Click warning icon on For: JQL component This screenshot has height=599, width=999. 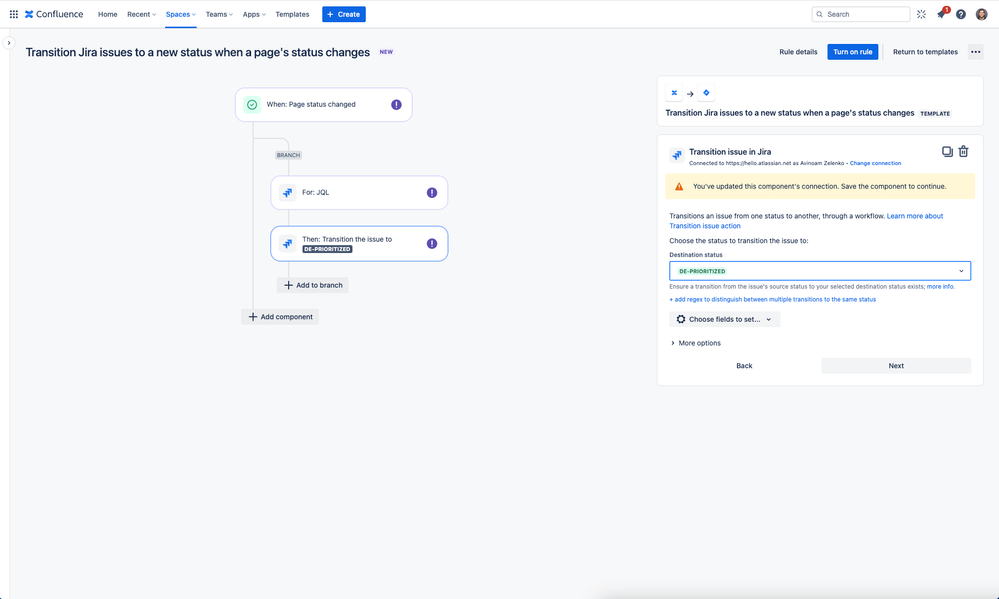(x=432, y=192)
